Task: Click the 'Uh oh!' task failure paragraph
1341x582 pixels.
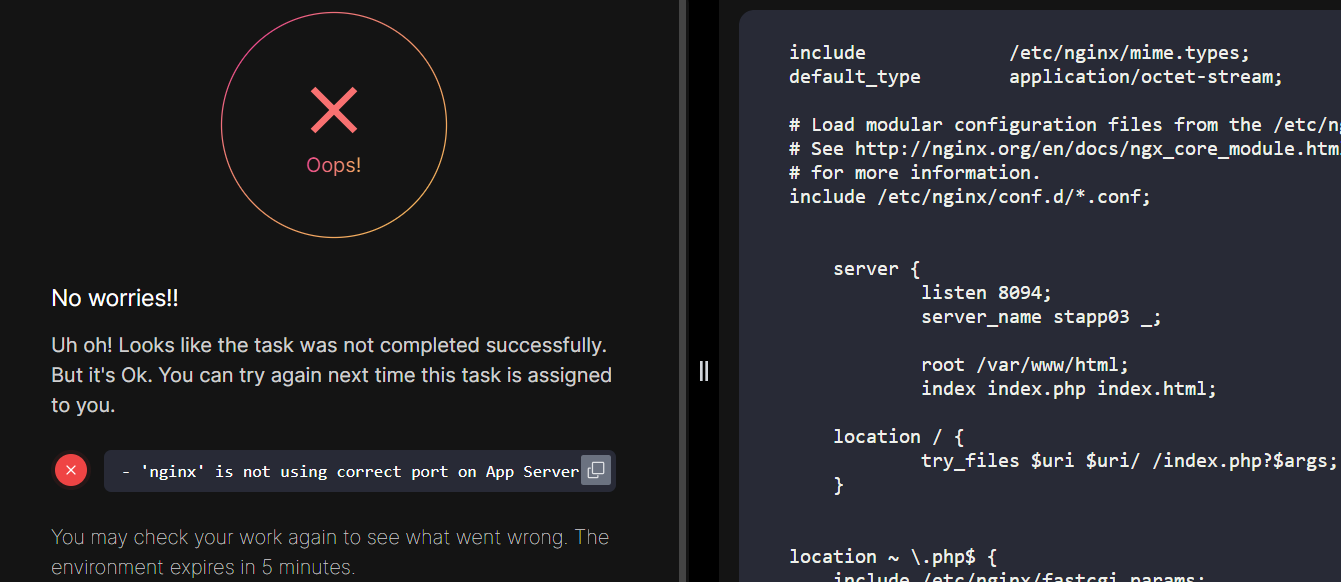Action: [331, 375]
